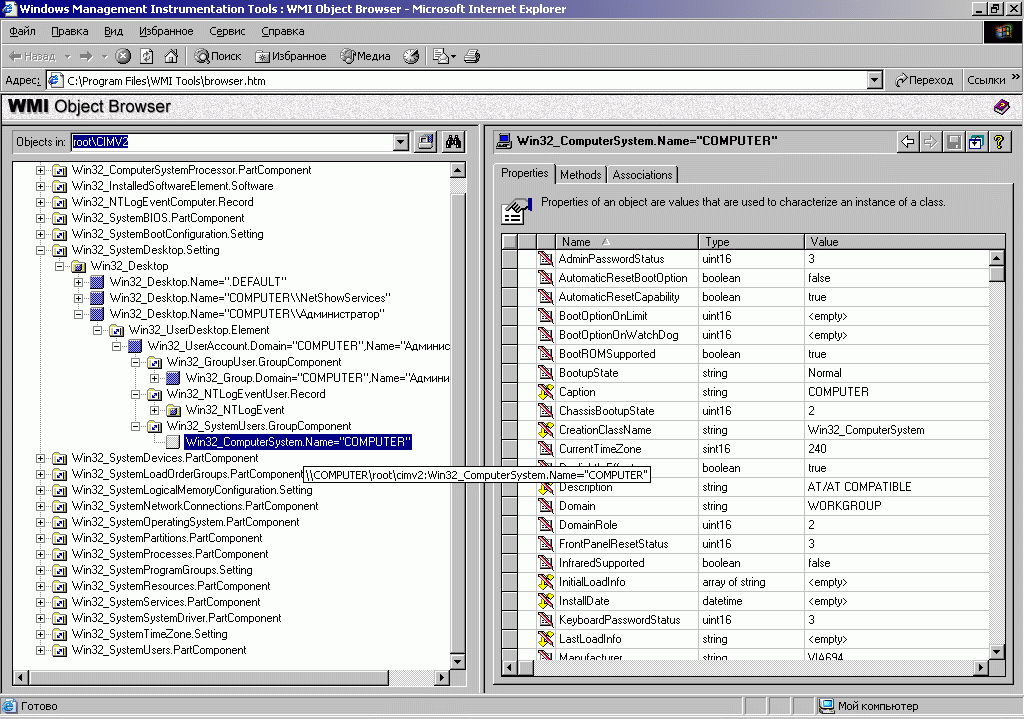
Task: Click the IE Edit page toolbar icon
Action: (x=441, y=56)
